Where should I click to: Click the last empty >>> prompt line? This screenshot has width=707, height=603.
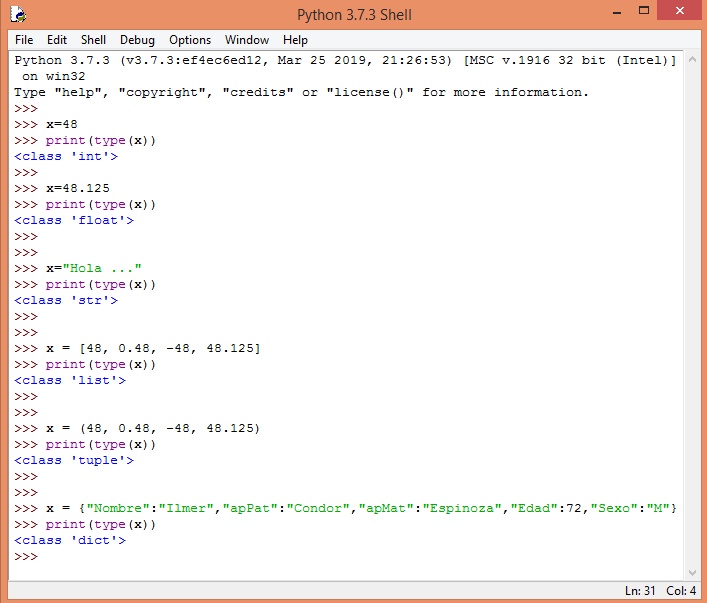tap(26, 557)
